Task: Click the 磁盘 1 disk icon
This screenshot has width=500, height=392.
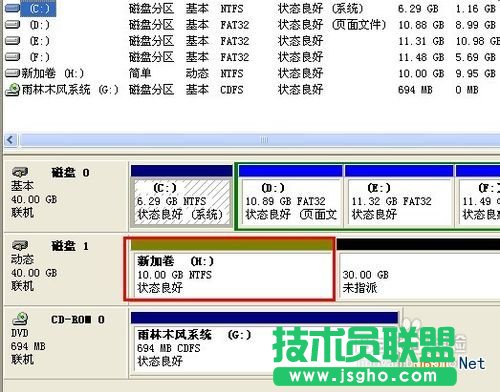Action: [x=20, y=246]
